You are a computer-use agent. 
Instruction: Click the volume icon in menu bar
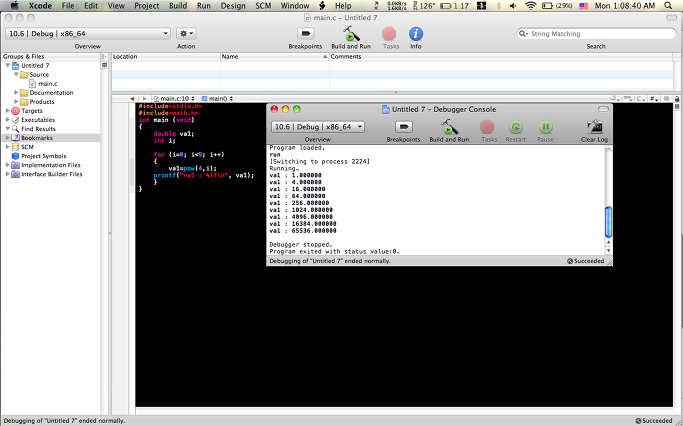pos(513,6)
